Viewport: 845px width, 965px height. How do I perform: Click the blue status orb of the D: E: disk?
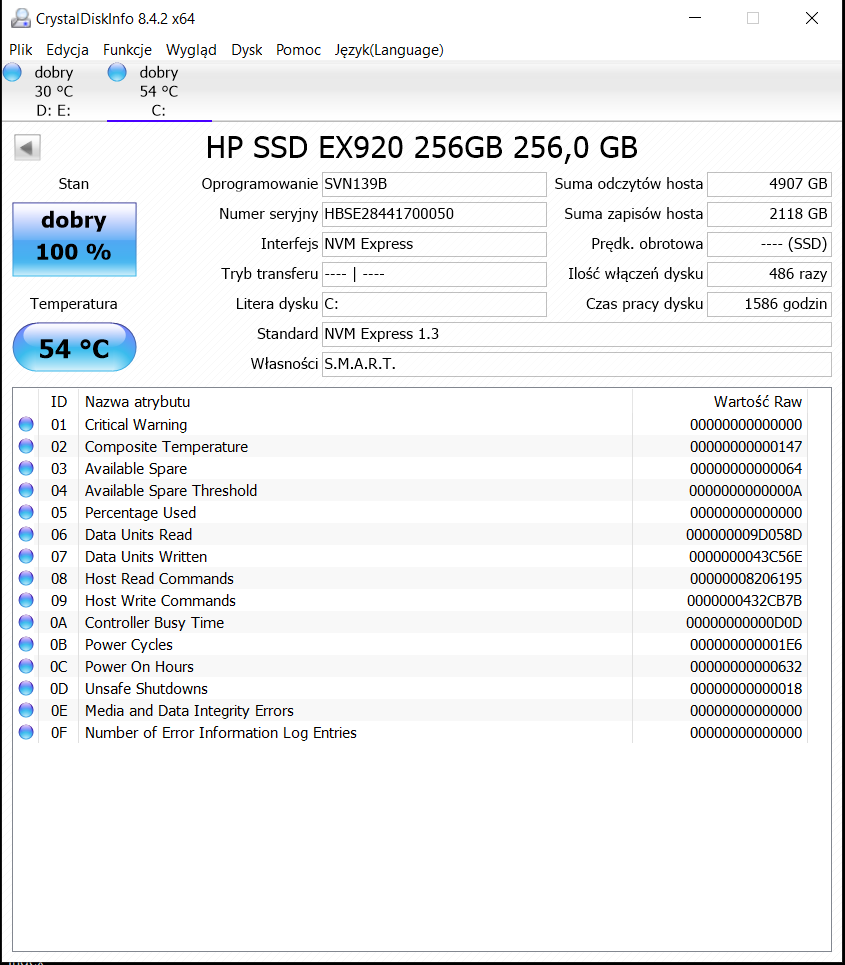pos(12,73)
